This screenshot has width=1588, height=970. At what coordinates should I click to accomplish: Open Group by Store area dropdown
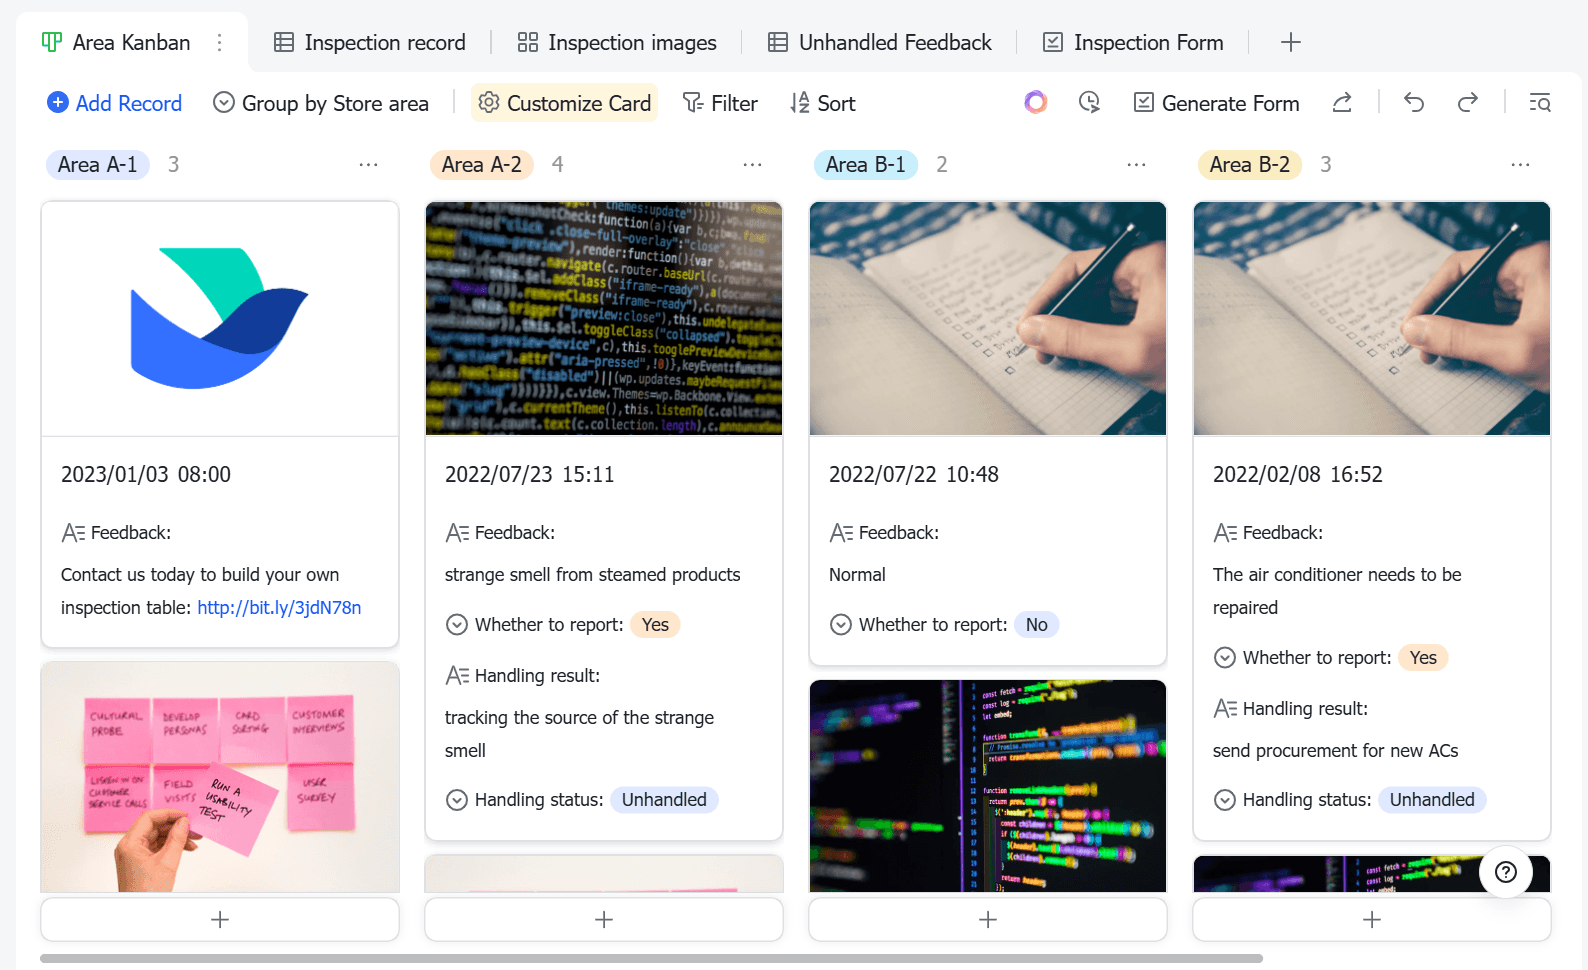(321, 103)
